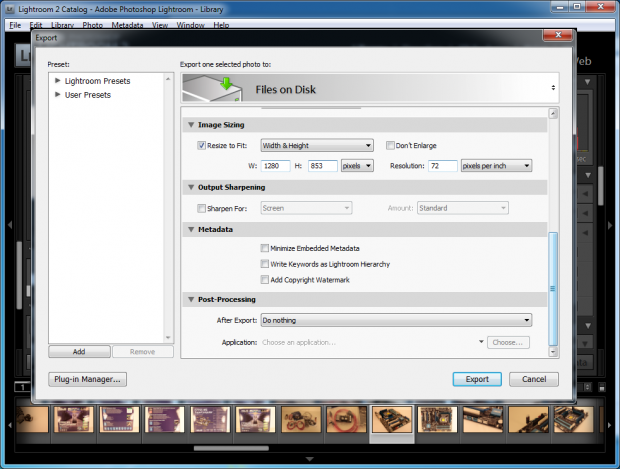This screenshot has width=620, height=469.
Task: Expand the Lightroom Presets folder
Action: [58, 81]
